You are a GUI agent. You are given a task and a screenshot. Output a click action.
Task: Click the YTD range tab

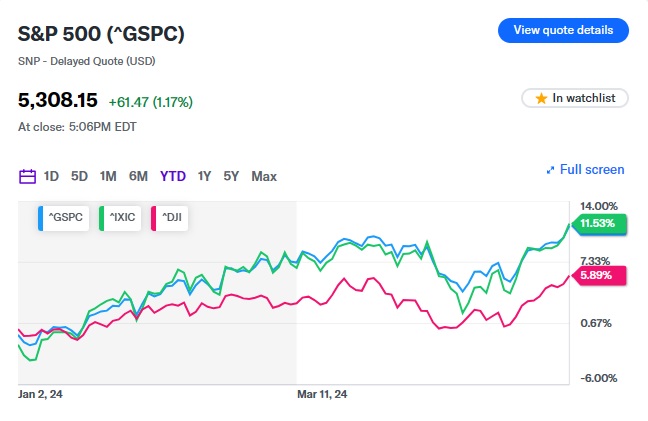tap(173, 176)
